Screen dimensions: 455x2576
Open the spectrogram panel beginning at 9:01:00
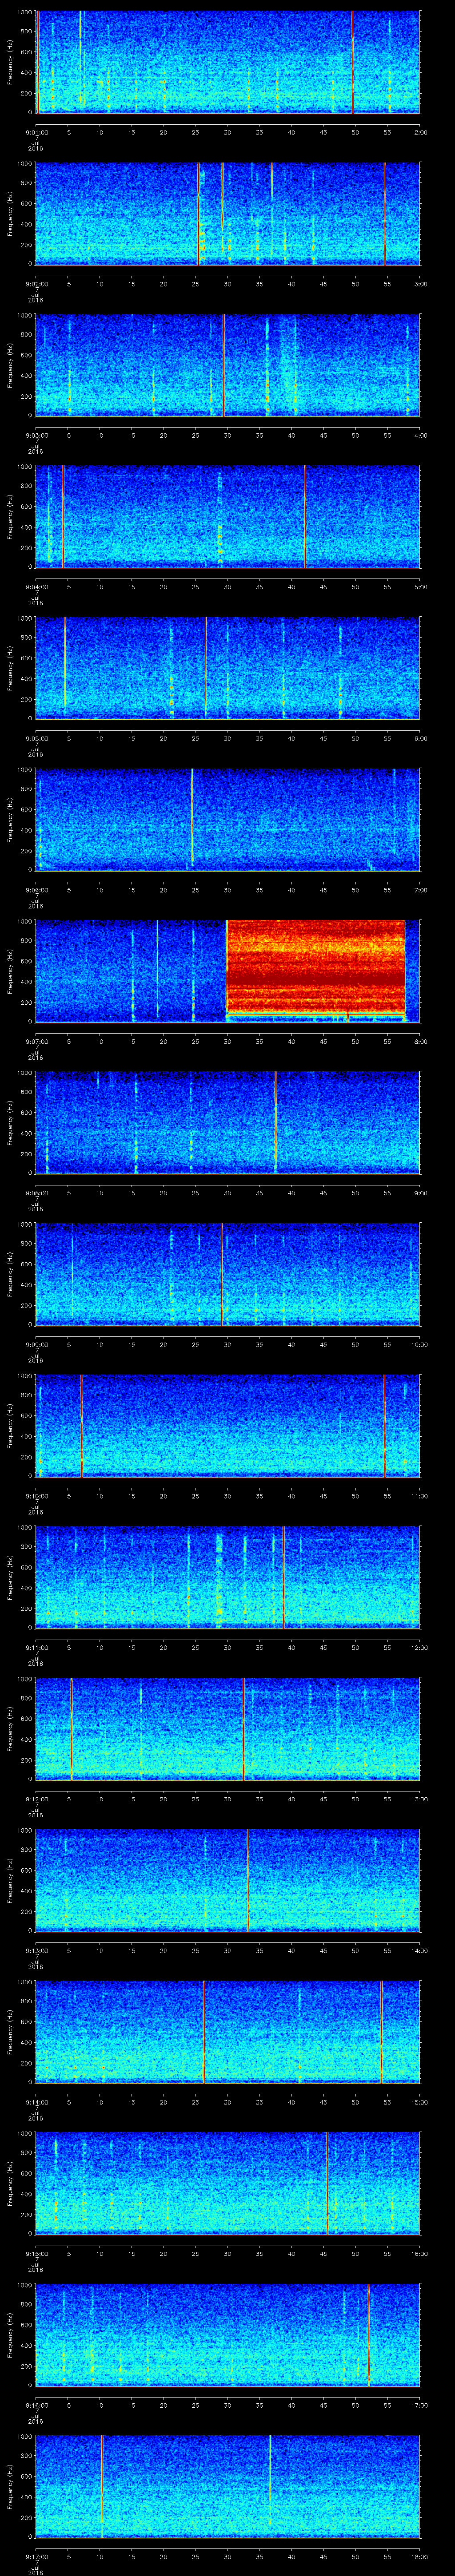pyautogui.click(x=228, y=62)
